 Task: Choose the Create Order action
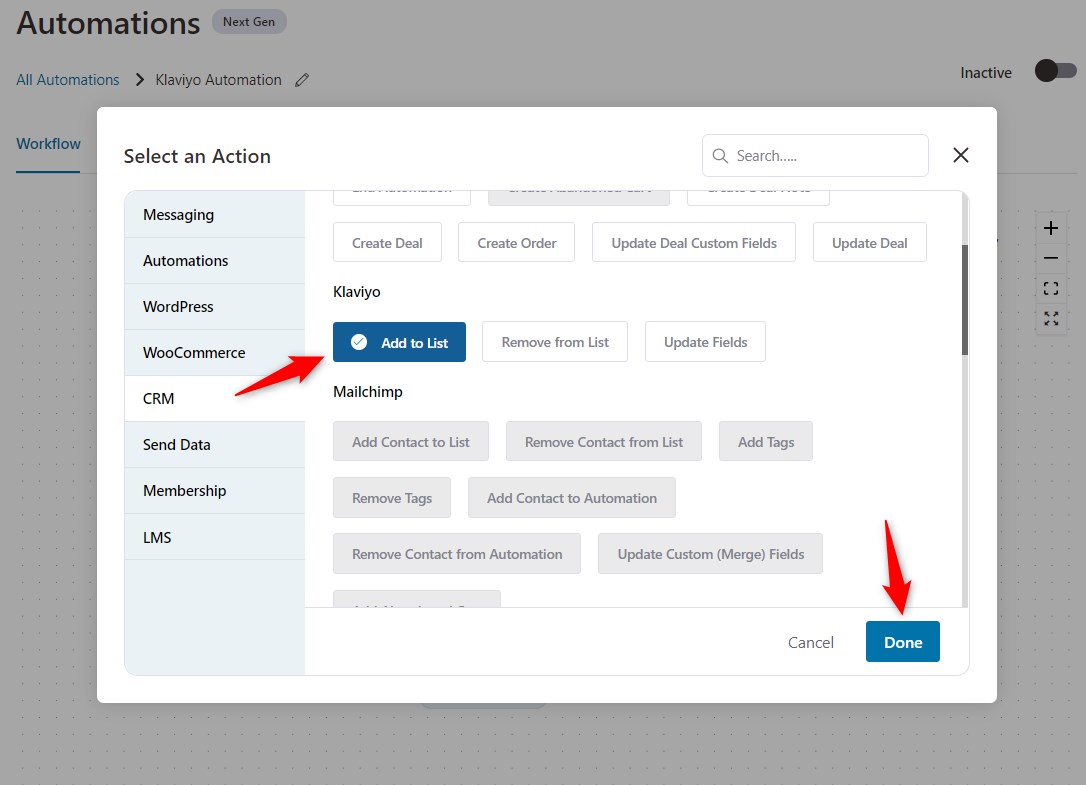tap(517, 242)
